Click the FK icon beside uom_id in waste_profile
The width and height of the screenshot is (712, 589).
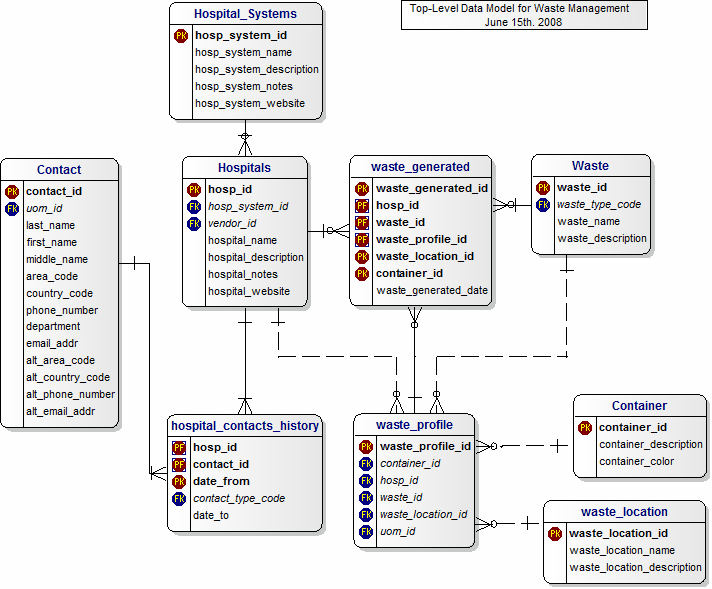366,532
